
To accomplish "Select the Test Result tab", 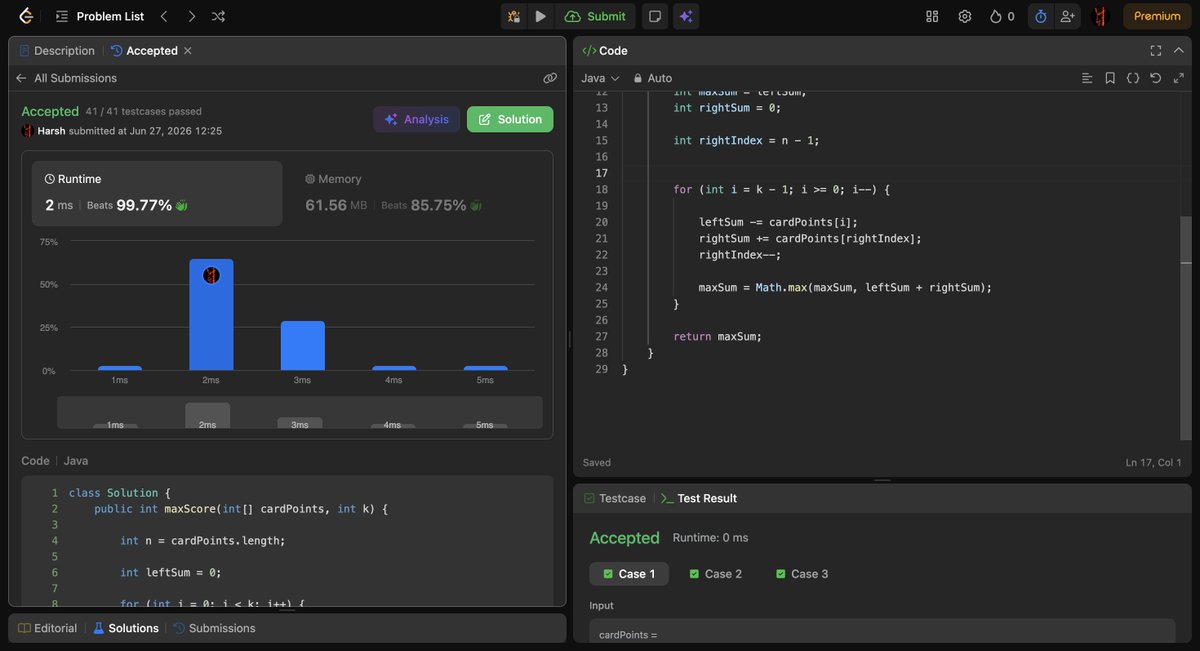I will click(699, 498).
